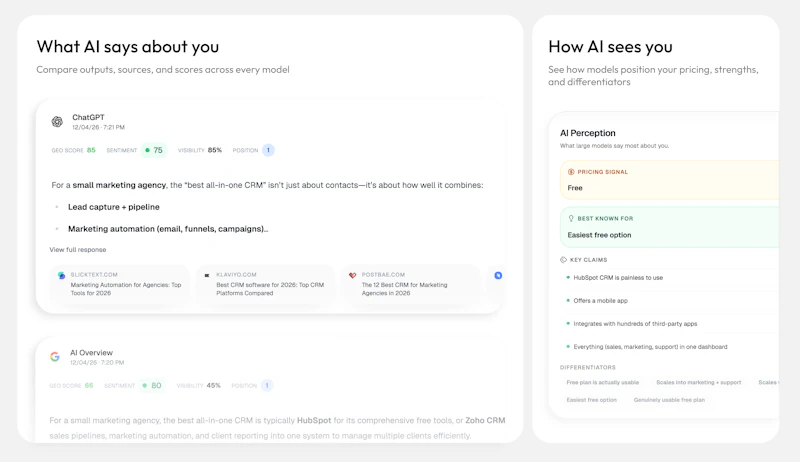Screen dimensions: 800x462
Task: Open View full response link
Action: [78, 249]
